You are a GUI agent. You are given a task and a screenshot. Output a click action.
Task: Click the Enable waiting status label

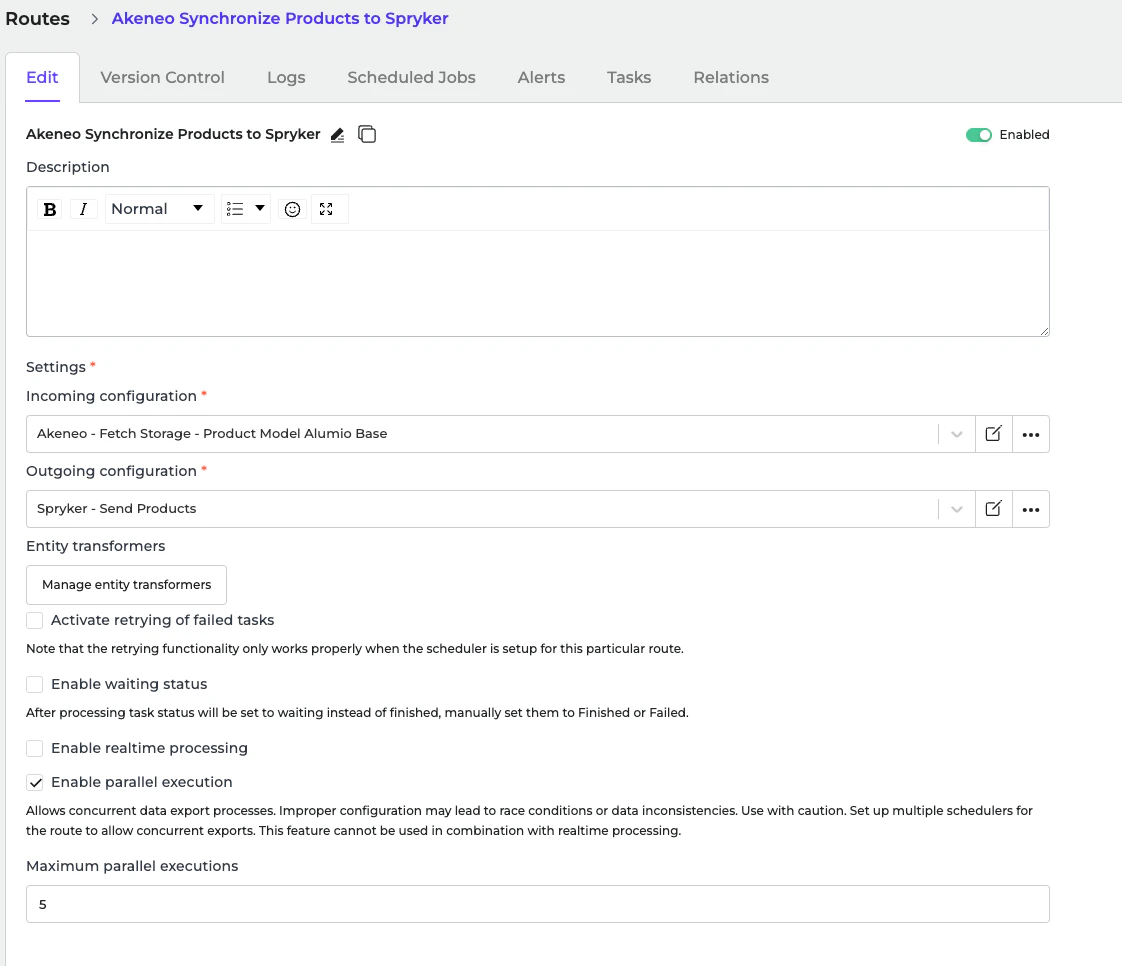(x=129, y=684)
